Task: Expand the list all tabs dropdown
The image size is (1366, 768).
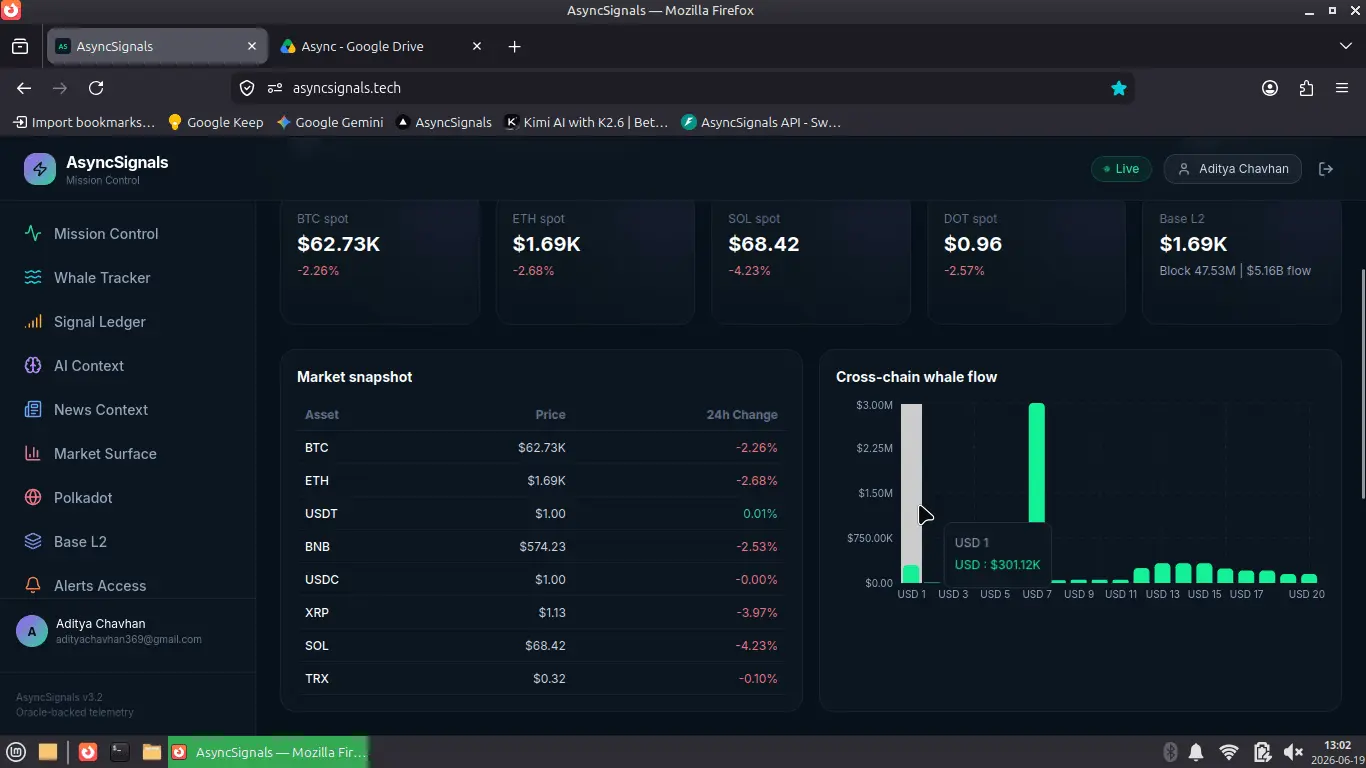Action: point(1346,46)
